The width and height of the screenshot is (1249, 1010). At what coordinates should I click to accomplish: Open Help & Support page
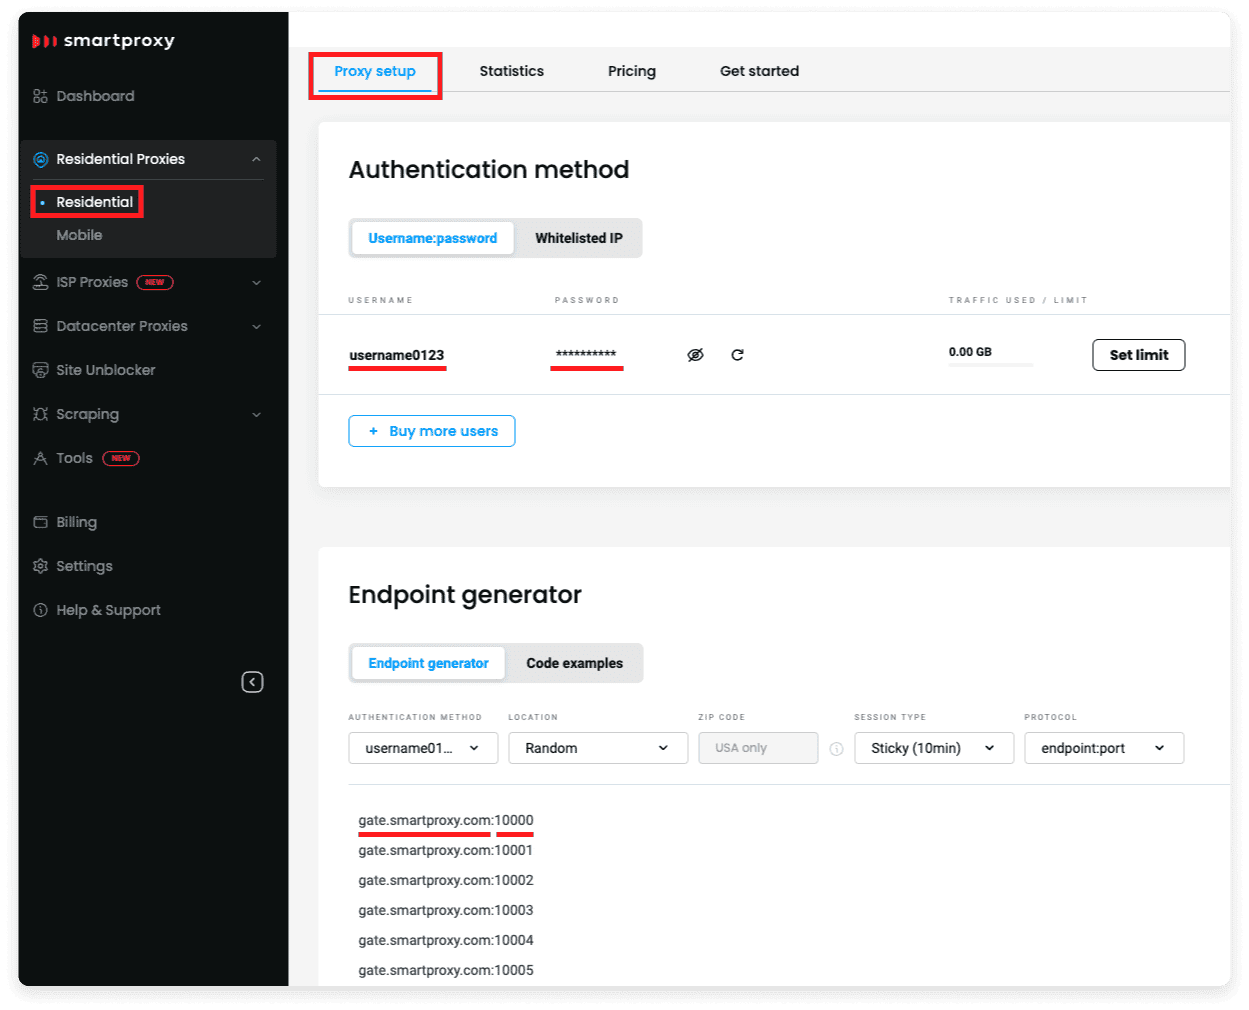point(108,610)
